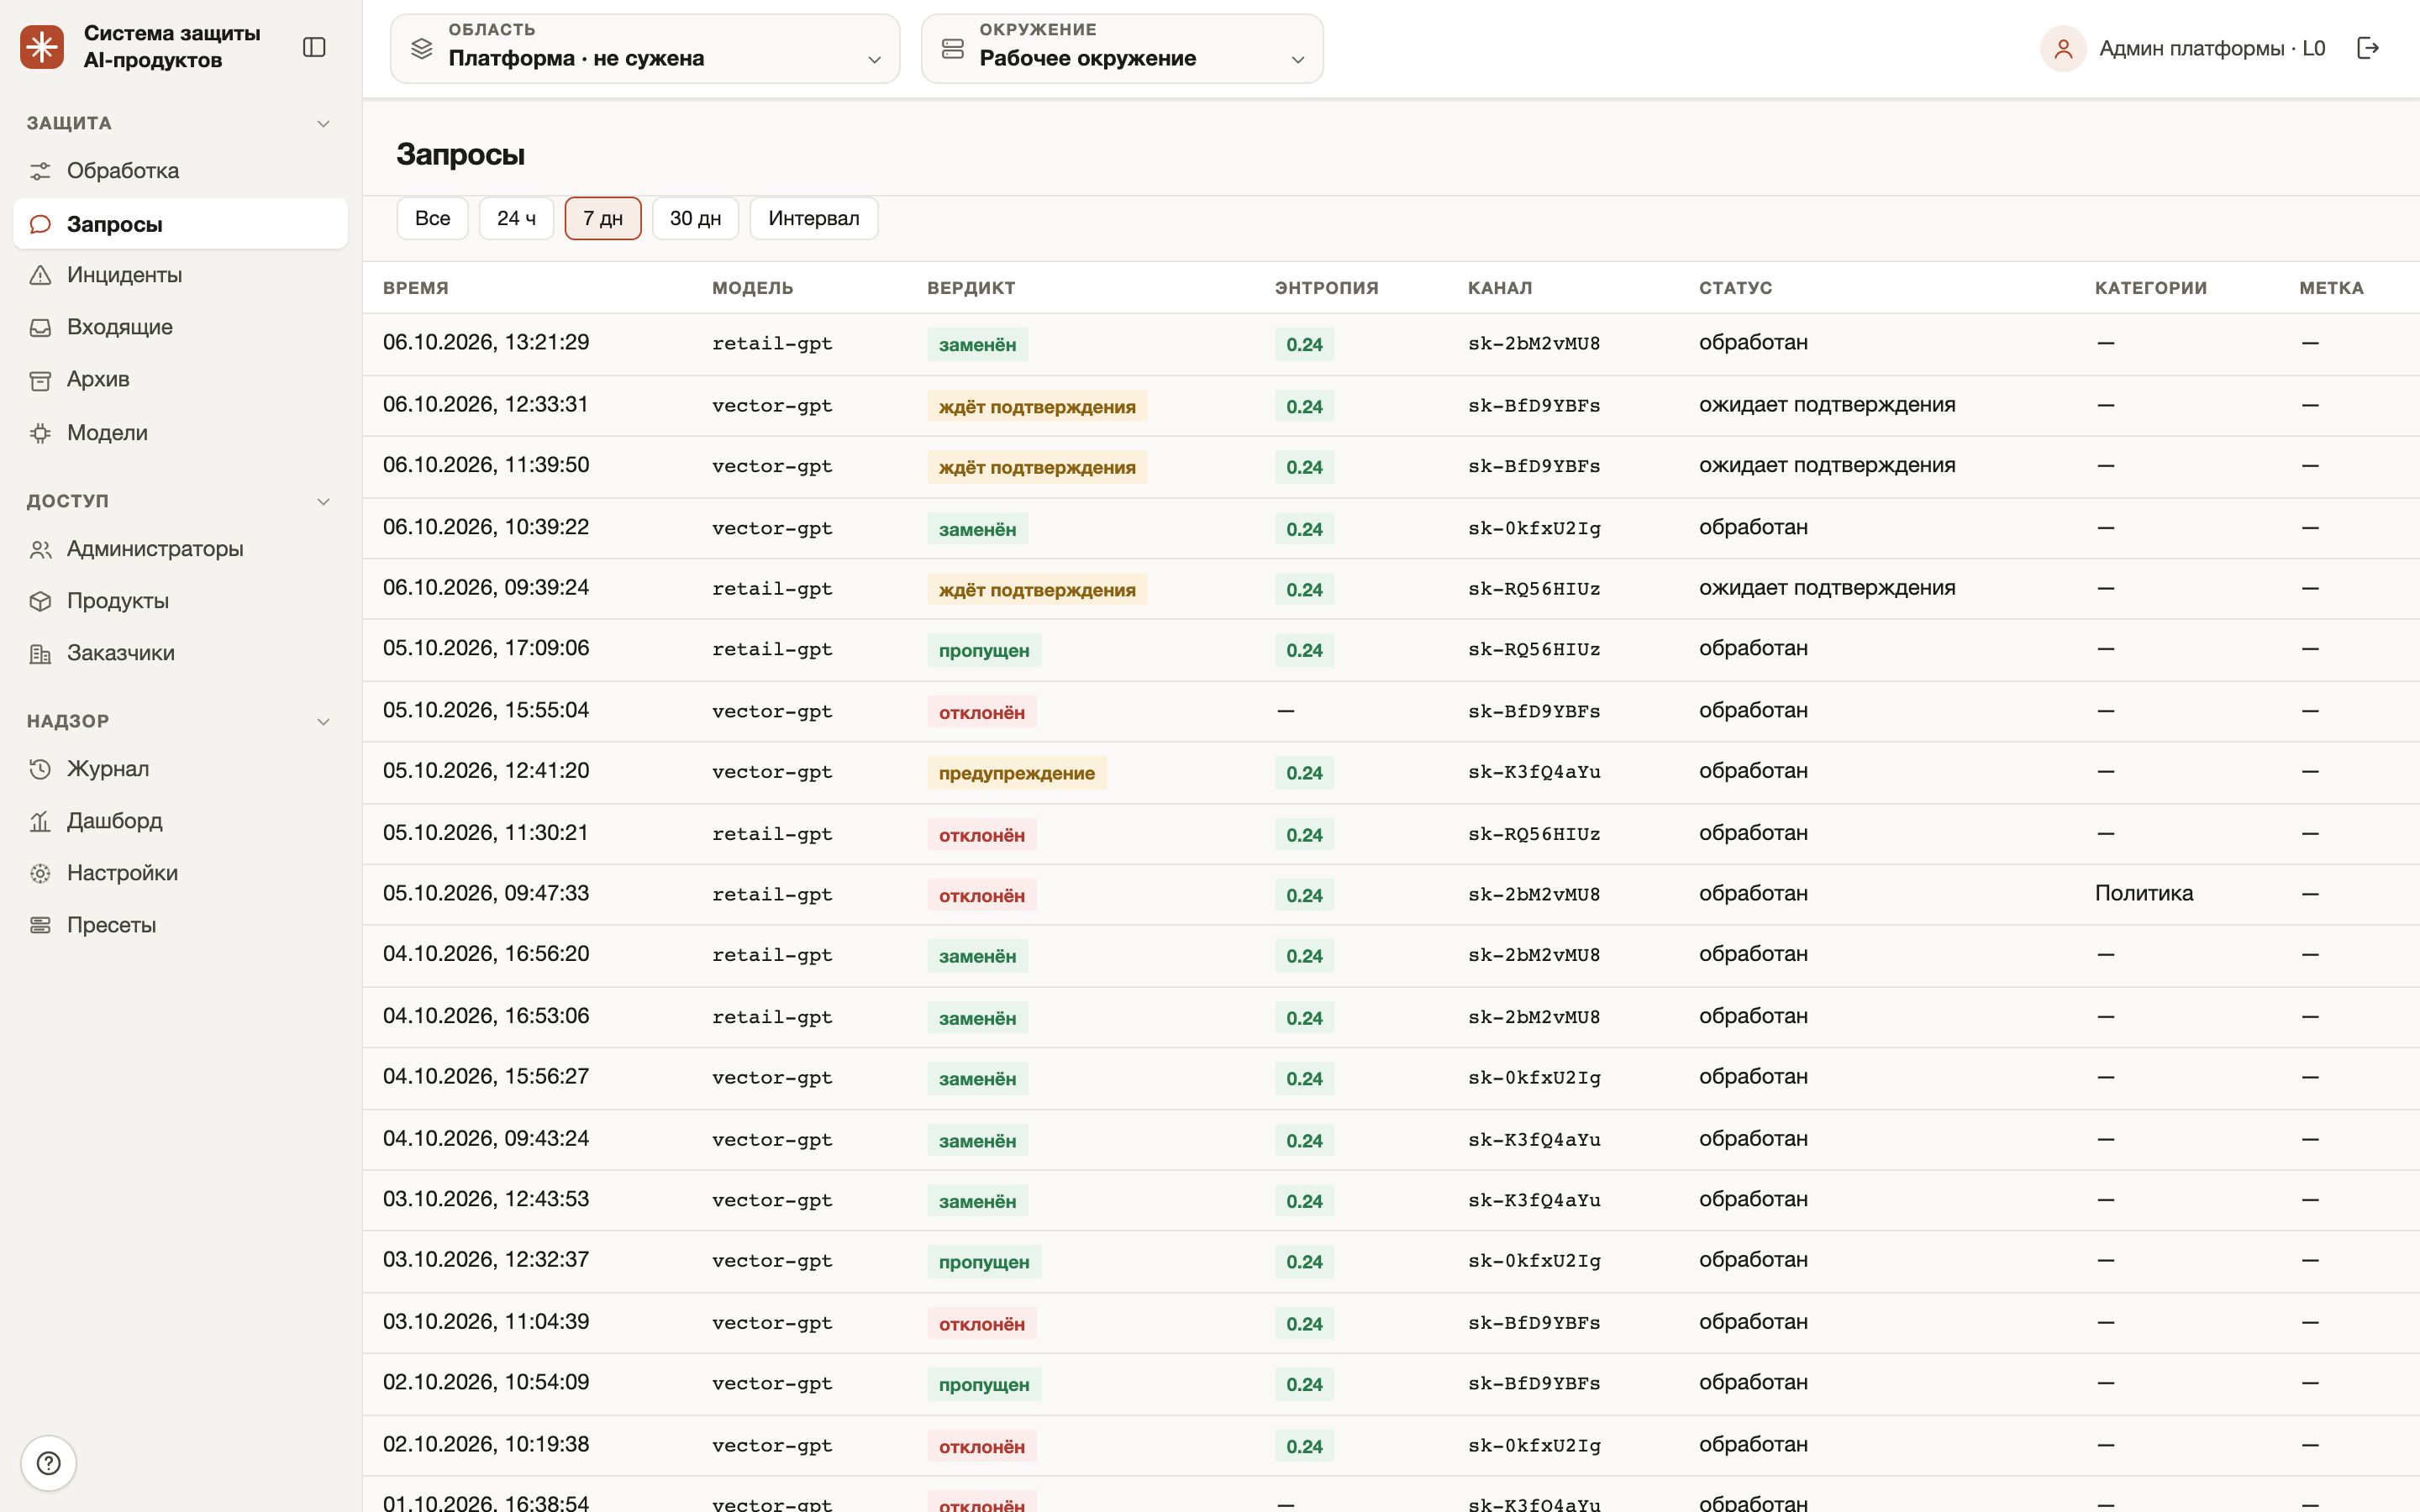Click the Пресеты stacked bars icon

[40, 925]
